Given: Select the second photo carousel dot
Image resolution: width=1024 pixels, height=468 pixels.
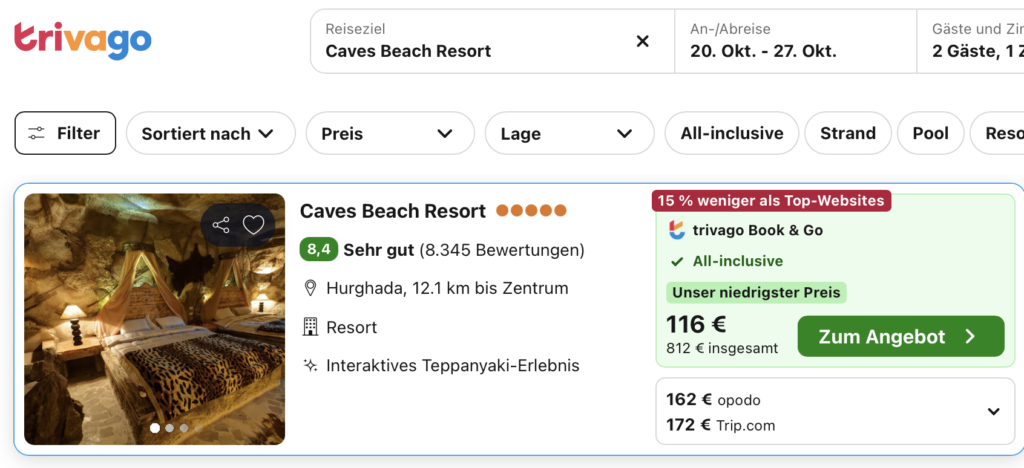Looking at the screenshot, I should pyautogui.click(x=169, y=428).
